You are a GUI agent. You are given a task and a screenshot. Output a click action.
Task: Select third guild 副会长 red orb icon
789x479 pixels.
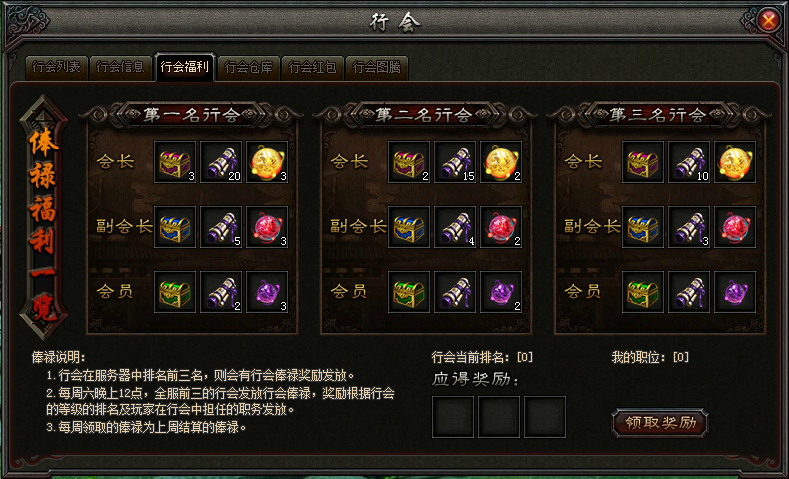click(735, 227)
